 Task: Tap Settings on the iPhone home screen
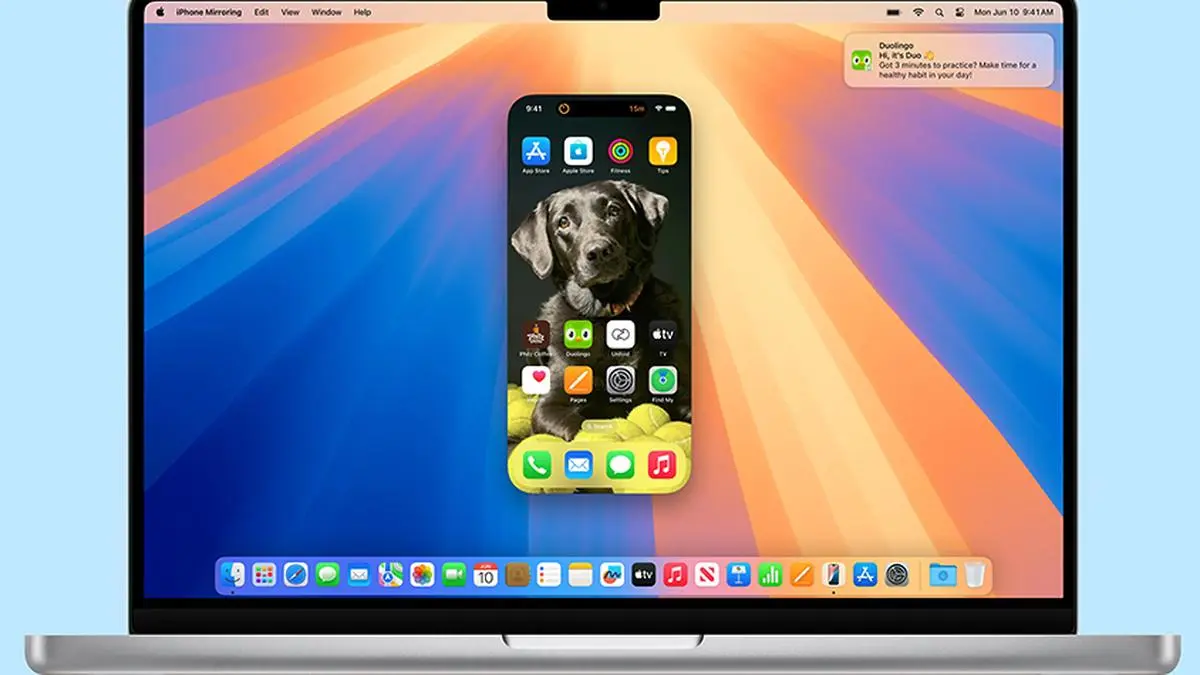pyautogui.click(x=620, y=380)
